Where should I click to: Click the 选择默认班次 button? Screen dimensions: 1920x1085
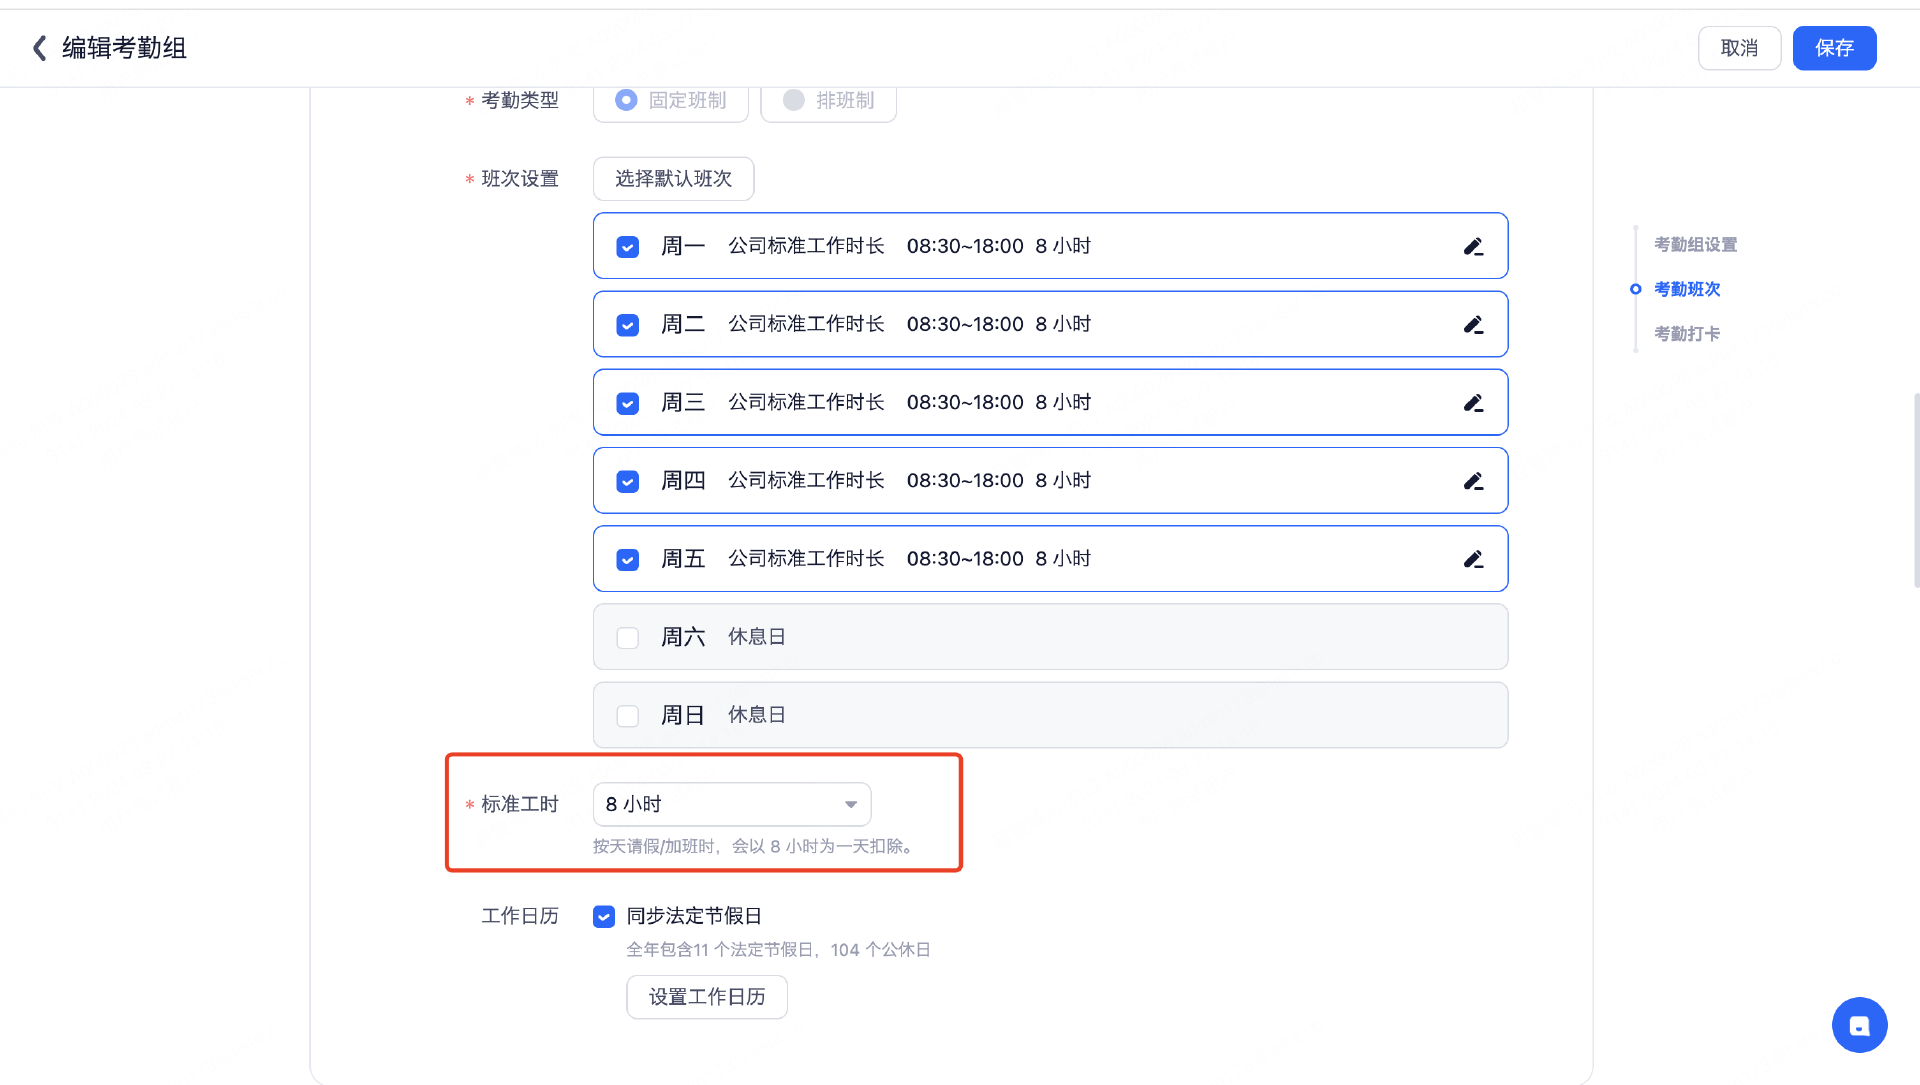673,179
